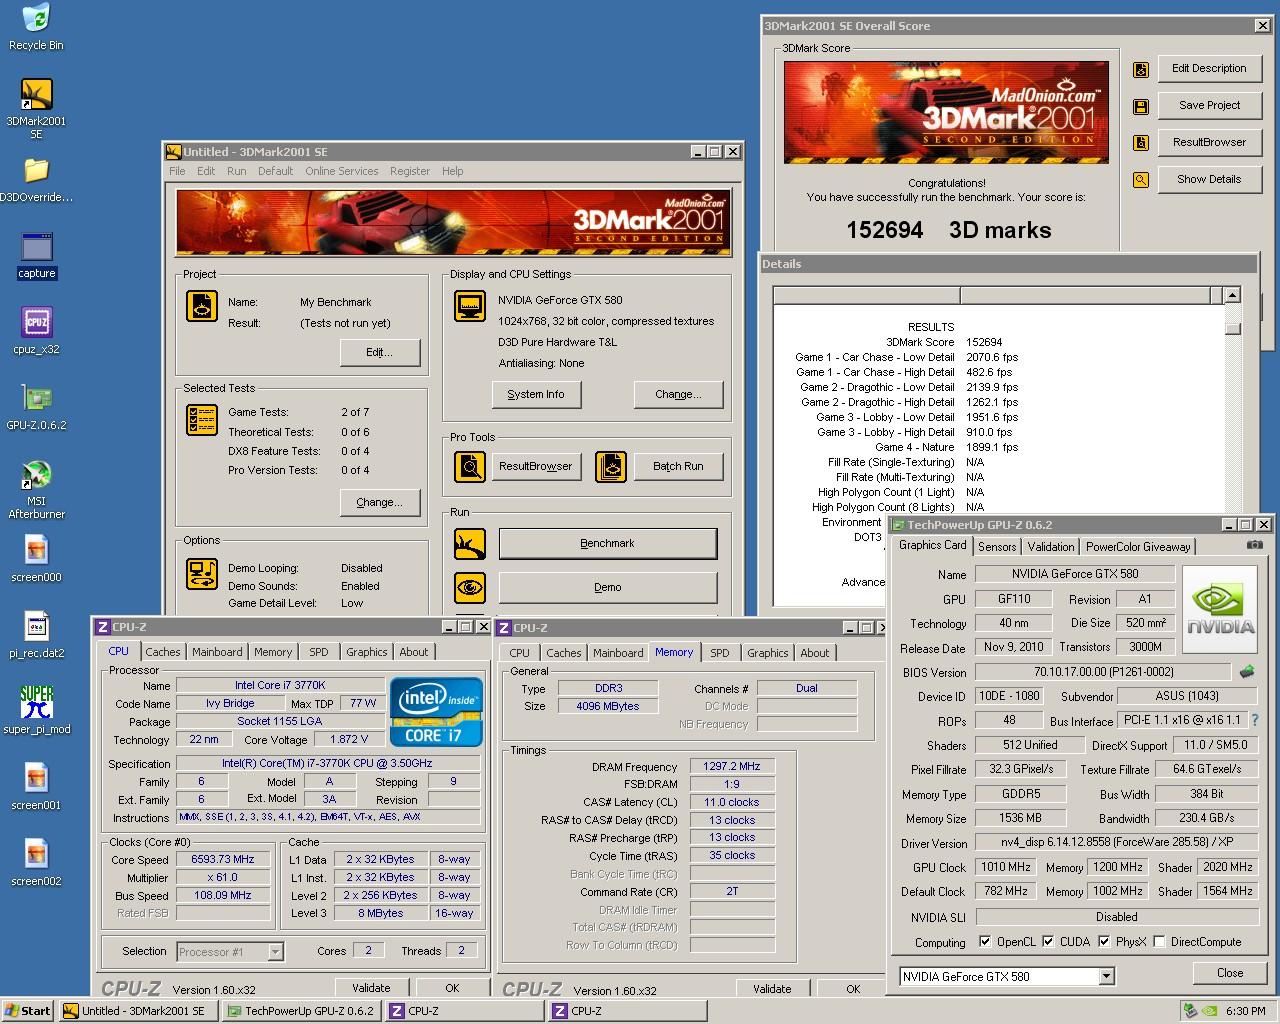1280x1024 pixels.
Task: Click the Windows Start button
Action: [x=28, y=1011]
